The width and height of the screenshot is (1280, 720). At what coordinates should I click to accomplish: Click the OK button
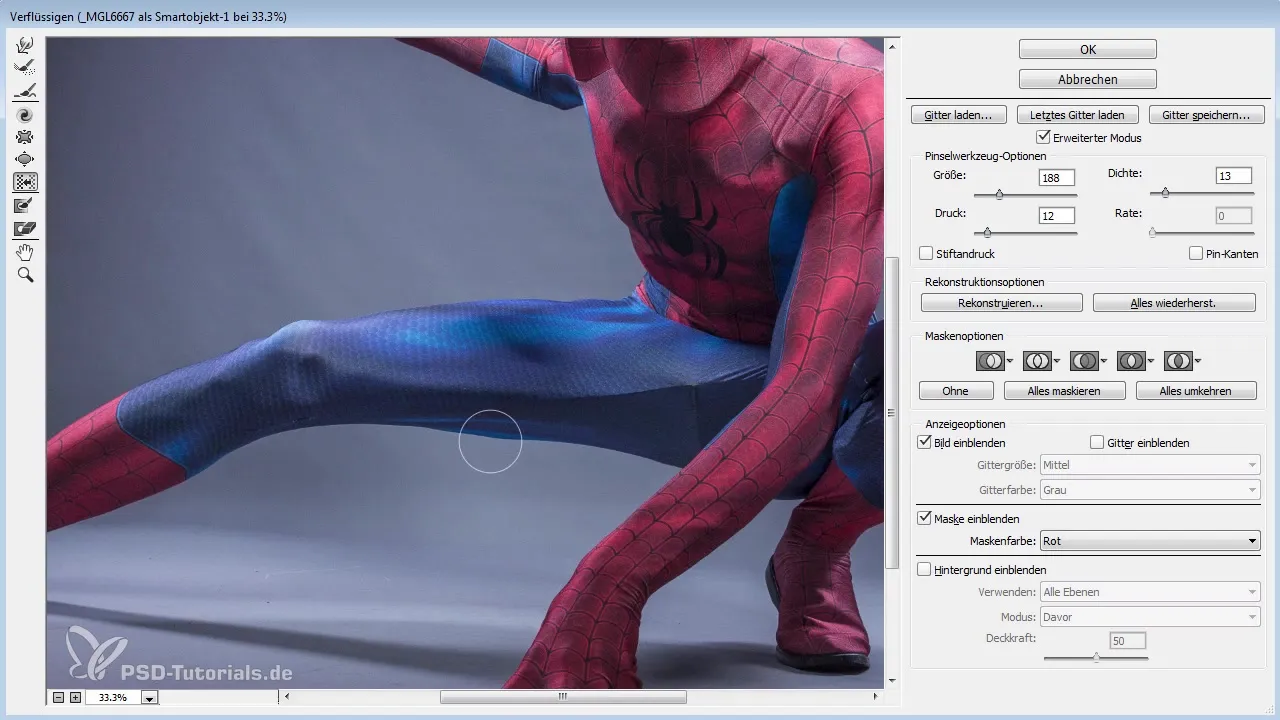tap(1088, 49)
